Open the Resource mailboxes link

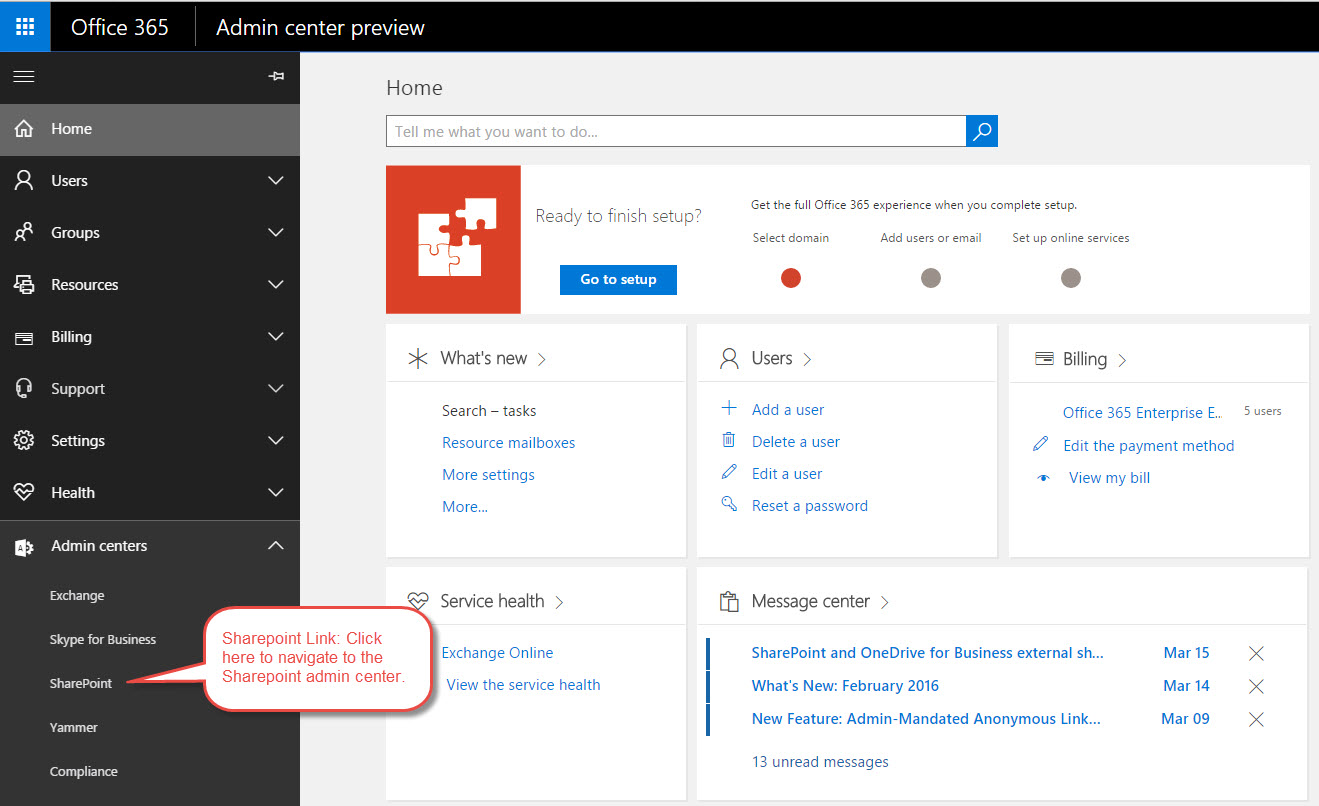(508, 443)
